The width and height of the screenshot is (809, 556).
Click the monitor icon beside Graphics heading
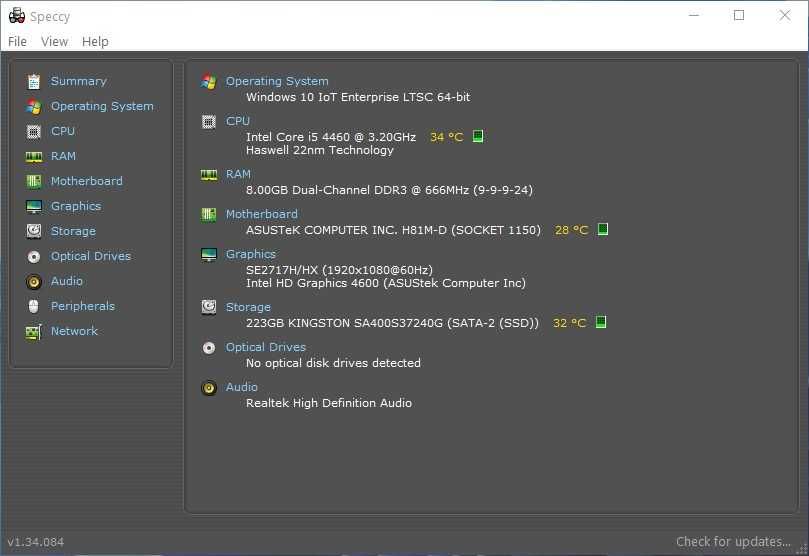click(209, 255)
